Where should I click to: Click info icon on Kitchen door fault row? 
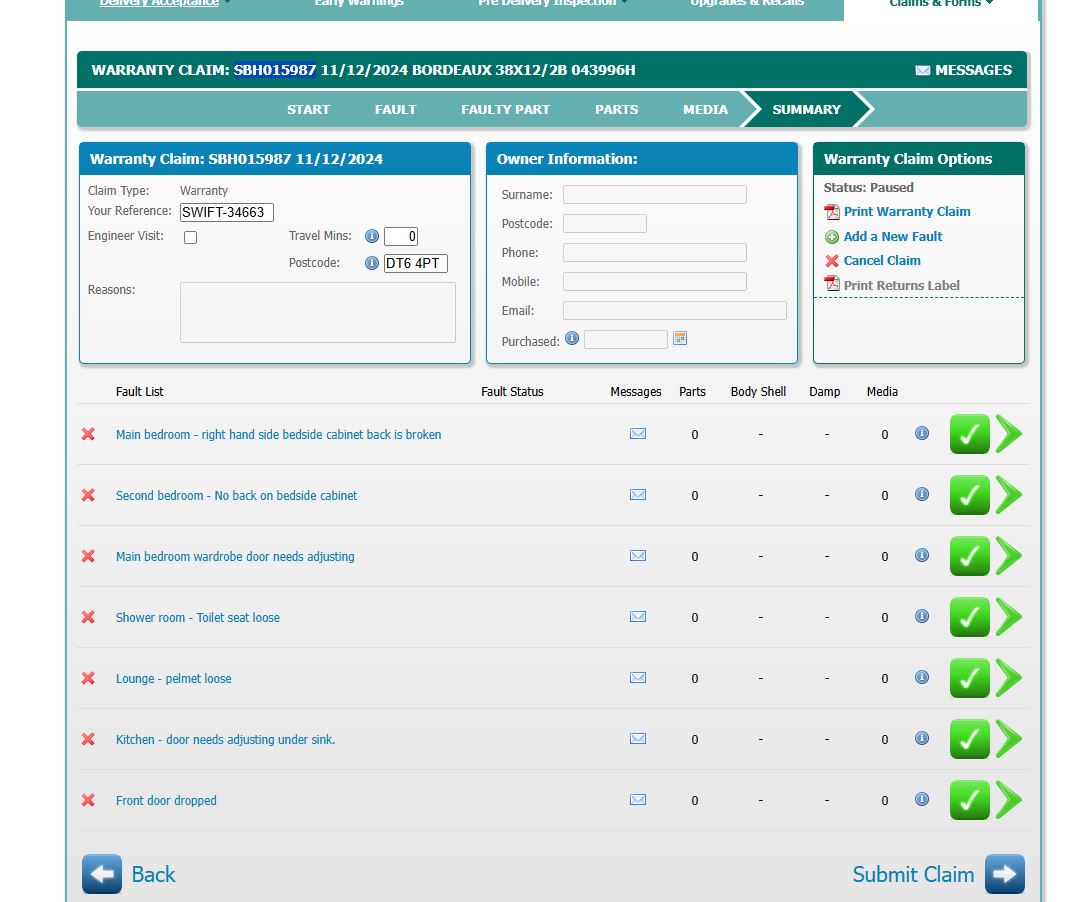[922, 738]
